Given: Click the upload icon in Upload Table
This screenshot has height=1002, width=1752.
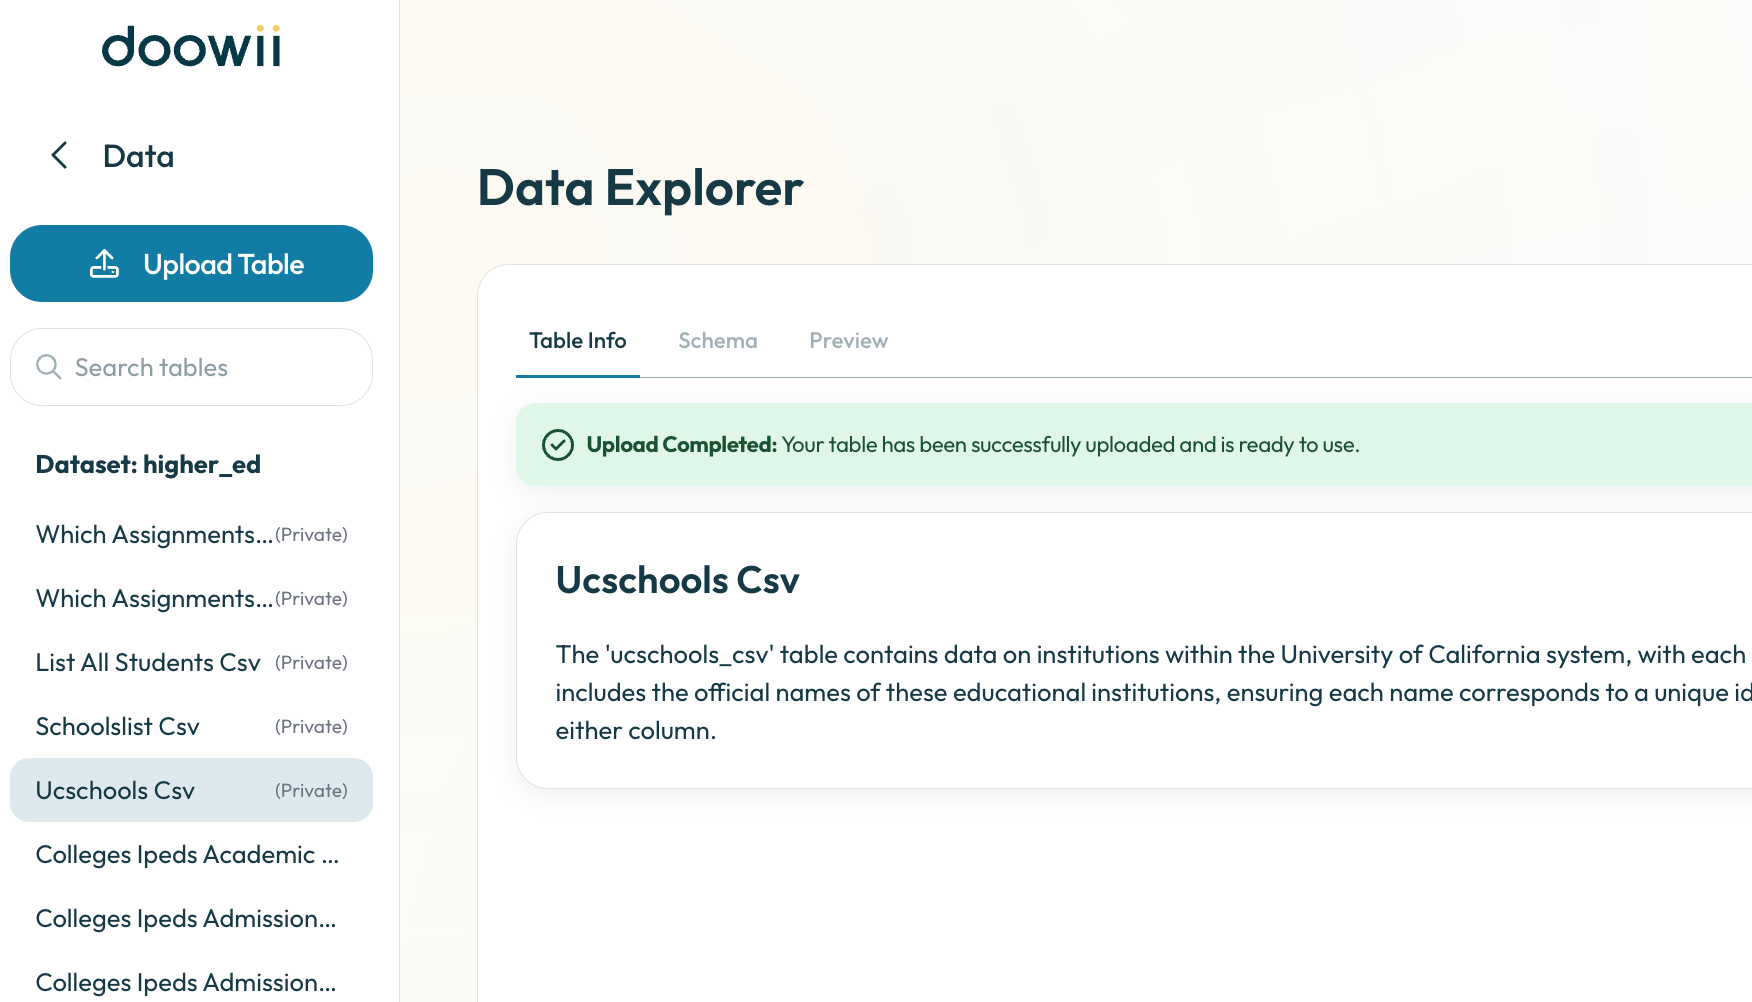Looking at the screenshot, I should pyautogui.click(x=104, y=264).
